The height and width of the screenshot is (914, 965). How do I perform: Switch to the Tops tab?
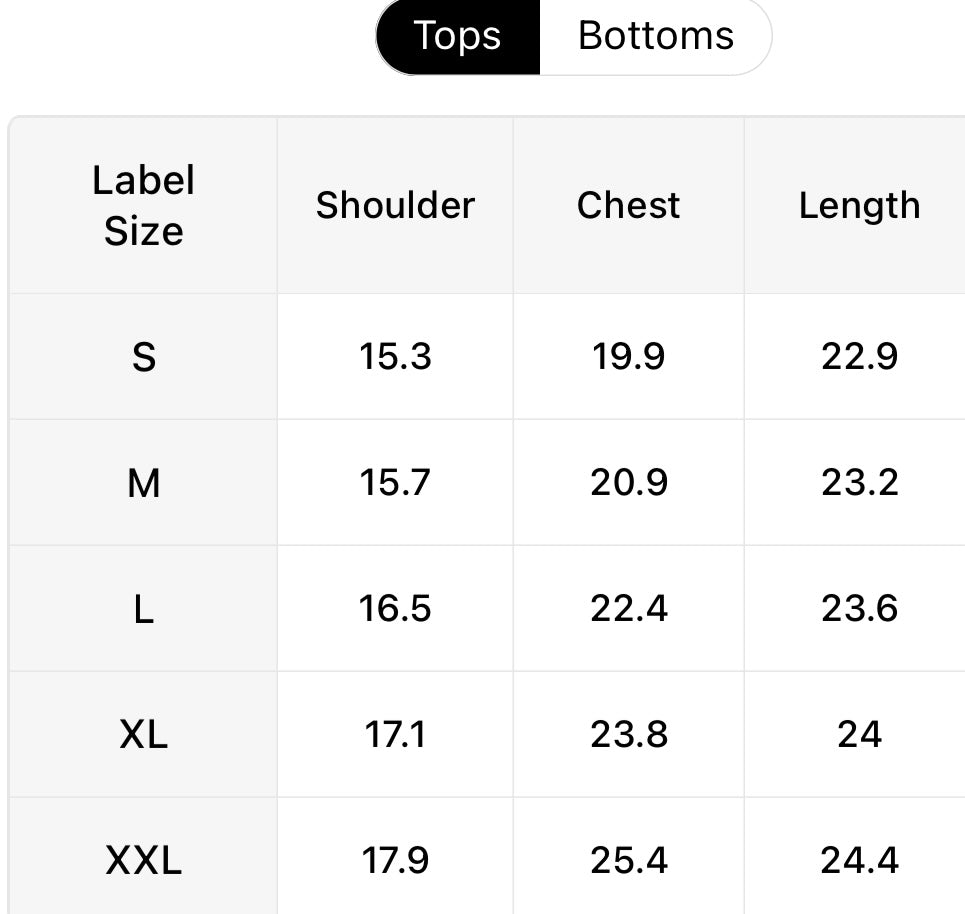click(458, 36)
